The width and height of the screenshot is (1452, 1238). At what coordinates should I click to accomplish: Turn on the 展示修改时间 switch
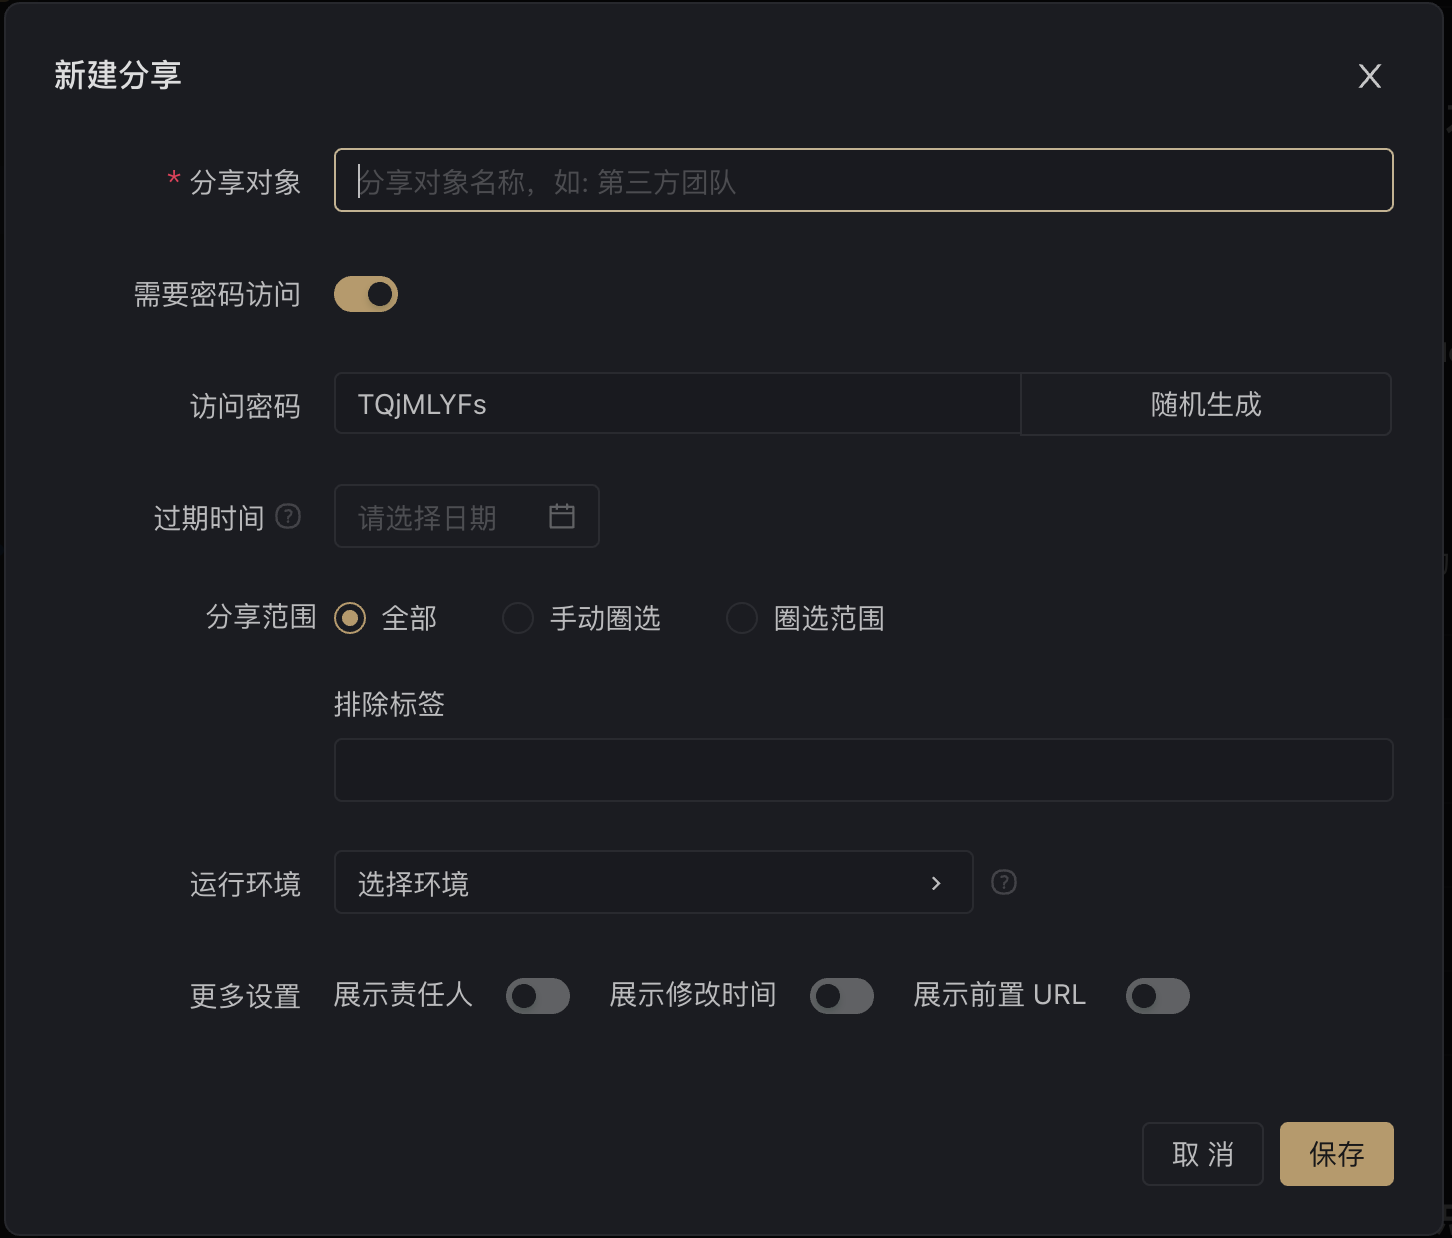pyautogui.click(x=842, y=996)
